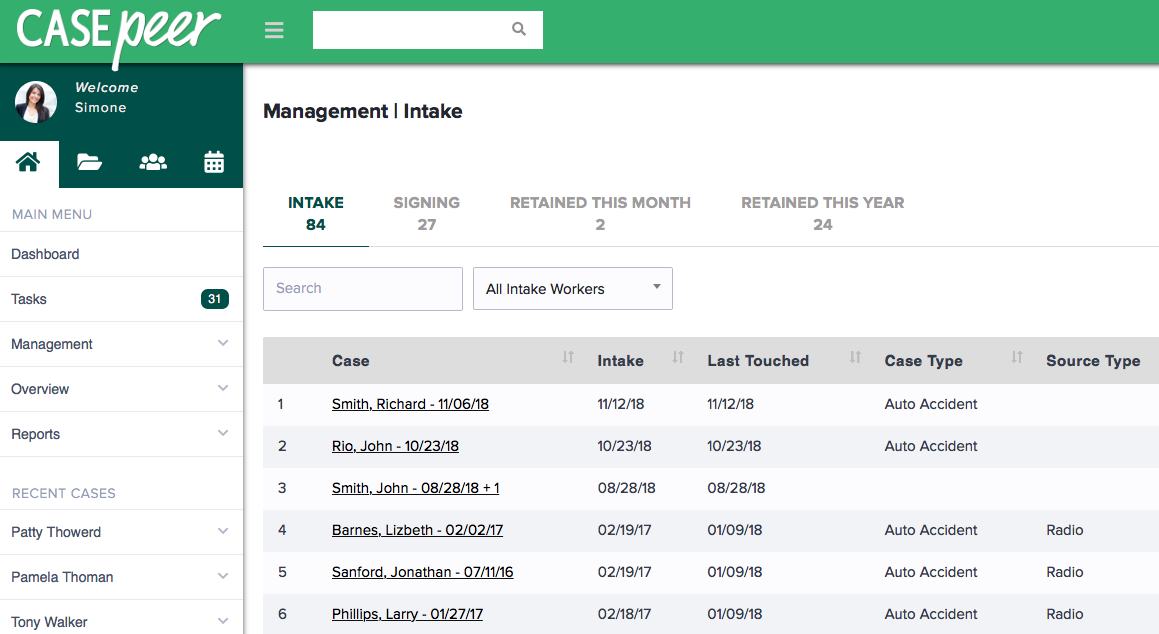Viewport: 1159px width, 634px height.
Task: Select the home icon in the sidebar
Action: point(29,161)
